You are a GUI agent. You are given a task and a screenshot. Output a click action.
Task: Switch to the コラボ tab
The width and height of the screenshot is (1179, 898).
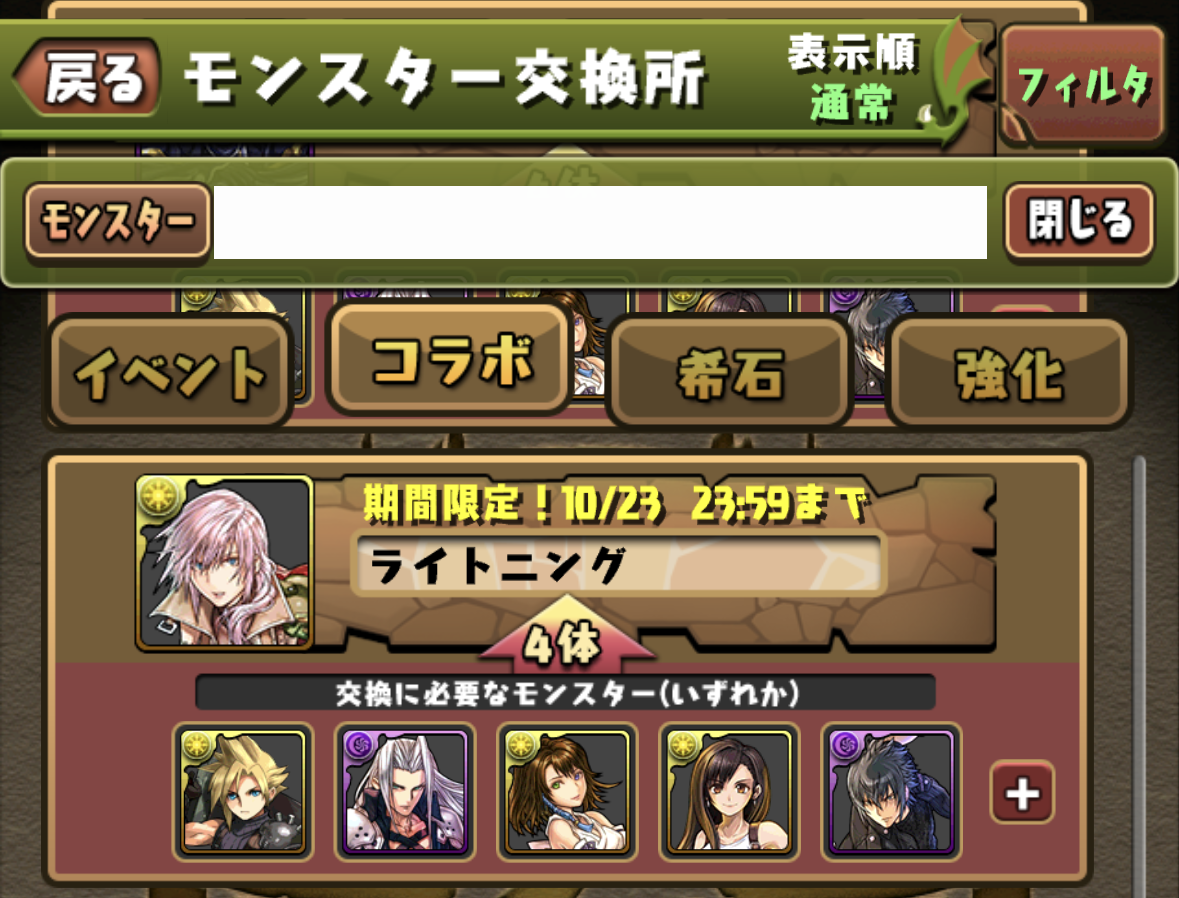click(450, 360)
